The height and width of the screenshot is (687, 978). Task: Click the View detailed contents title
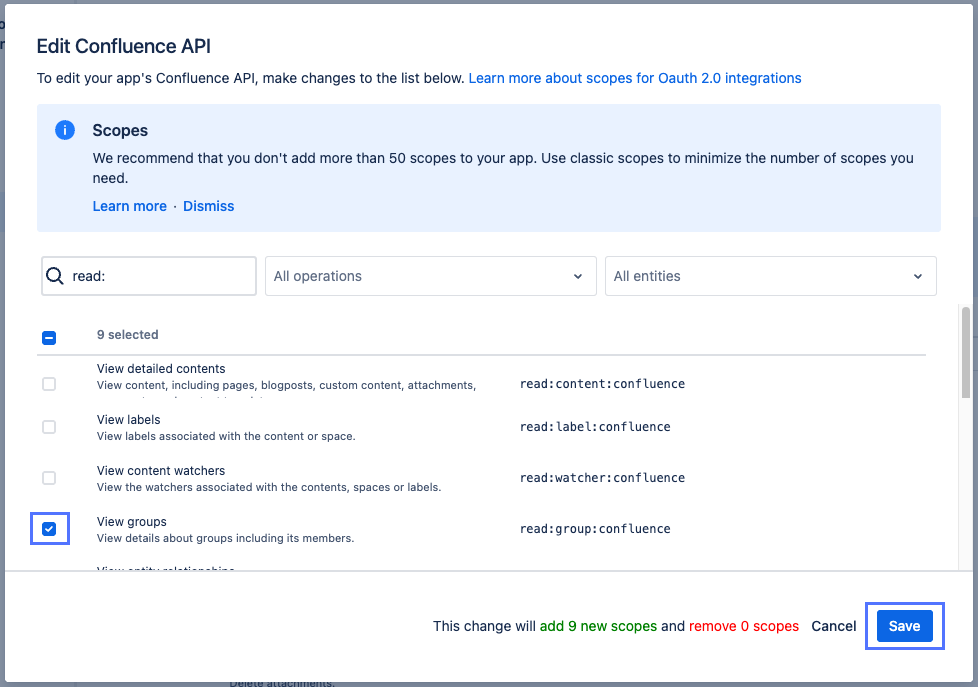(x=161, y=369)
